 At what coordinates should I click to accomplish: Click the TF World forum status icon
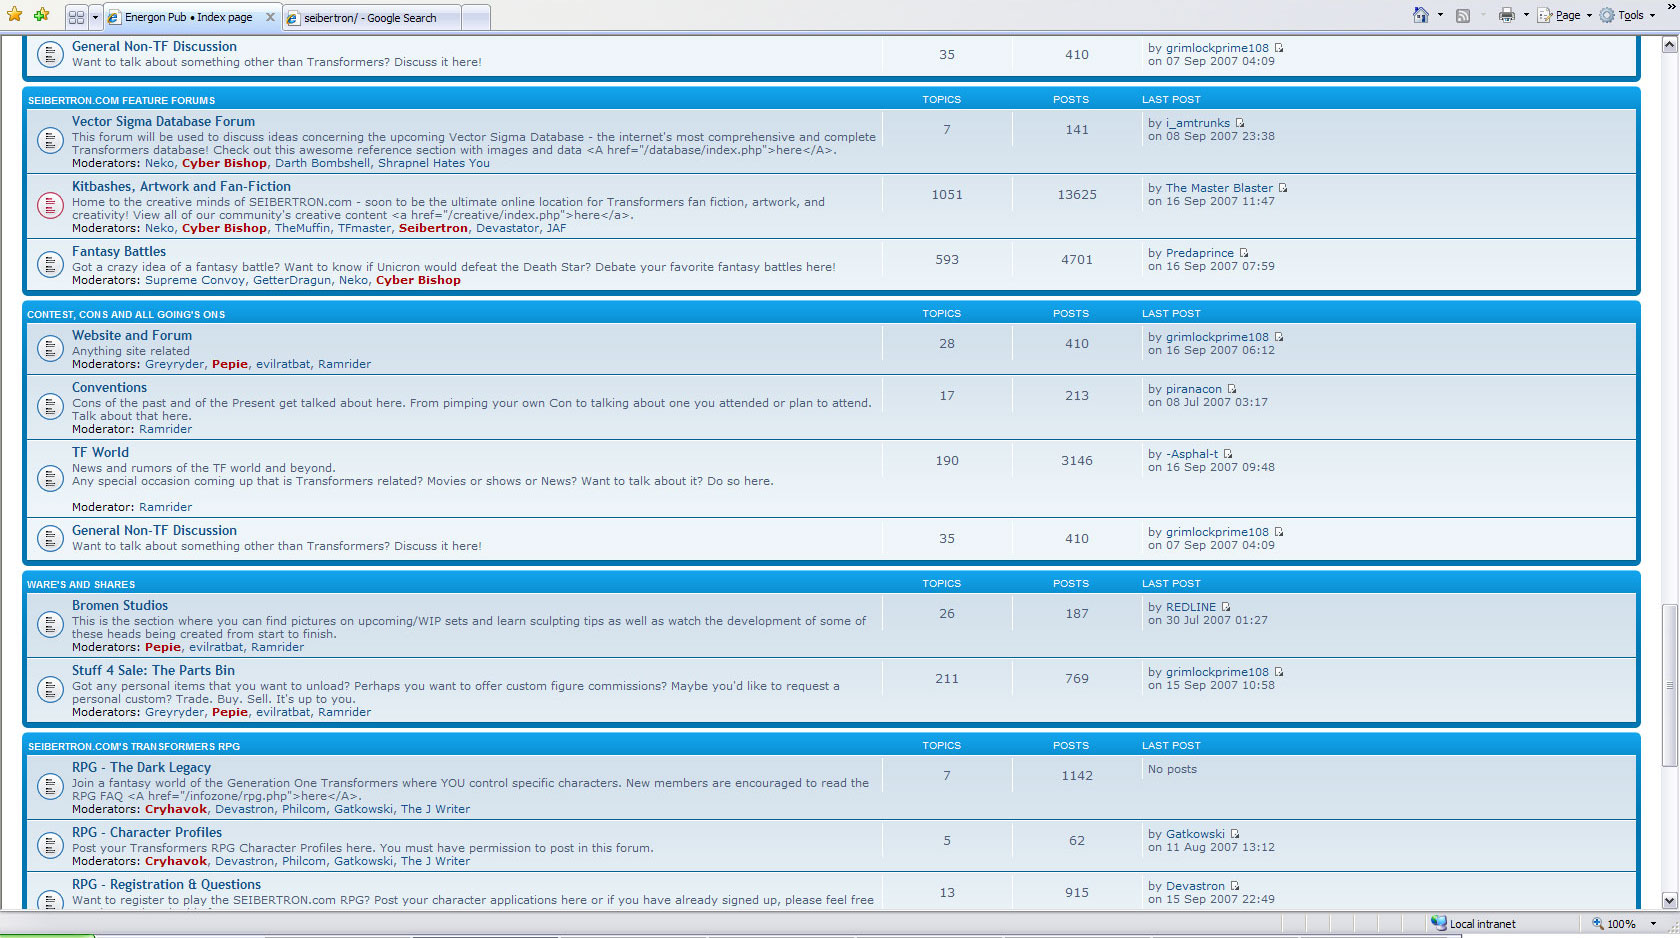click(50, 478)
